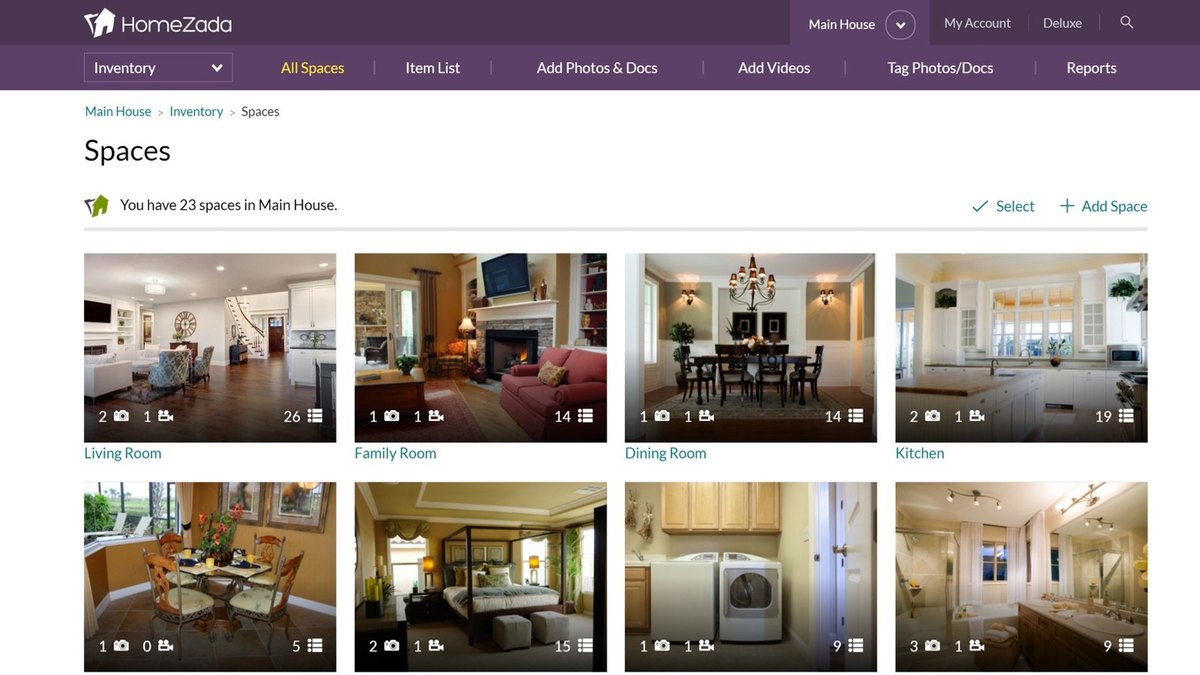Open the Tag Photos/Docs tab

pos(940,68)
